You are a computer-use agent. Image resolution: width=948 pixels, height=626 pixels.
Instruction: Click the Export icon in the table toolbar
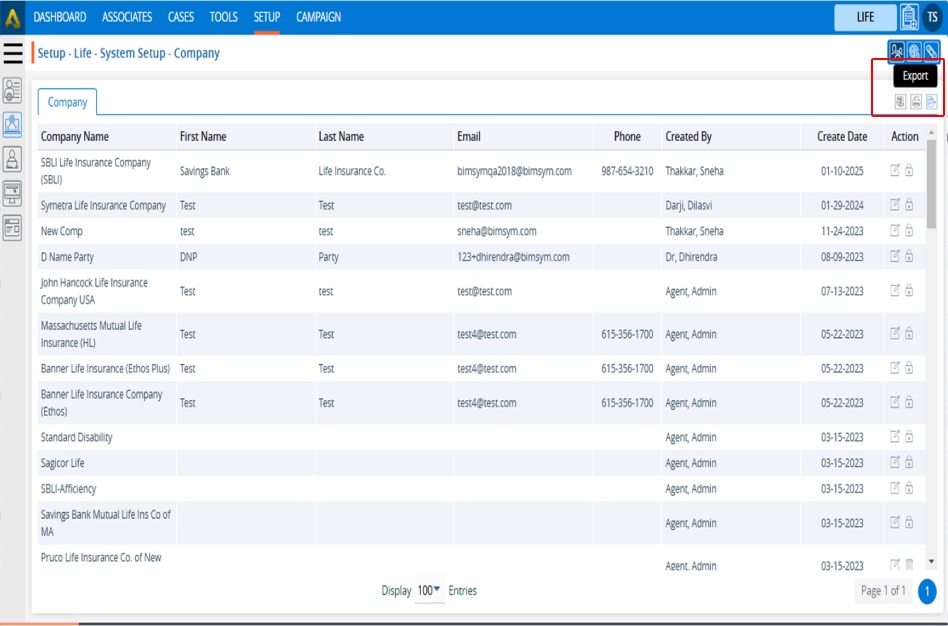click(x=931, y=102)
